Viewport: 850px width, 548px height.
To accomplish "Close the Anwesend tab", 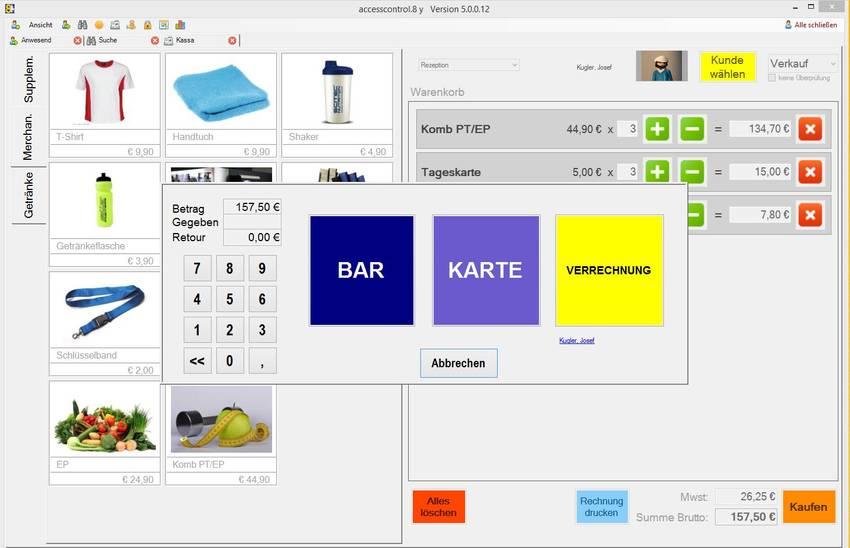I will pyautogui.click(x=78, y=41).
